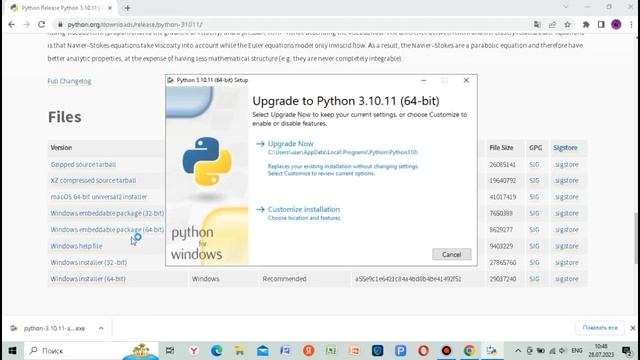Launch Opera browser from taskbar
The height and width of the screenshot is (360, 640).
423,351
